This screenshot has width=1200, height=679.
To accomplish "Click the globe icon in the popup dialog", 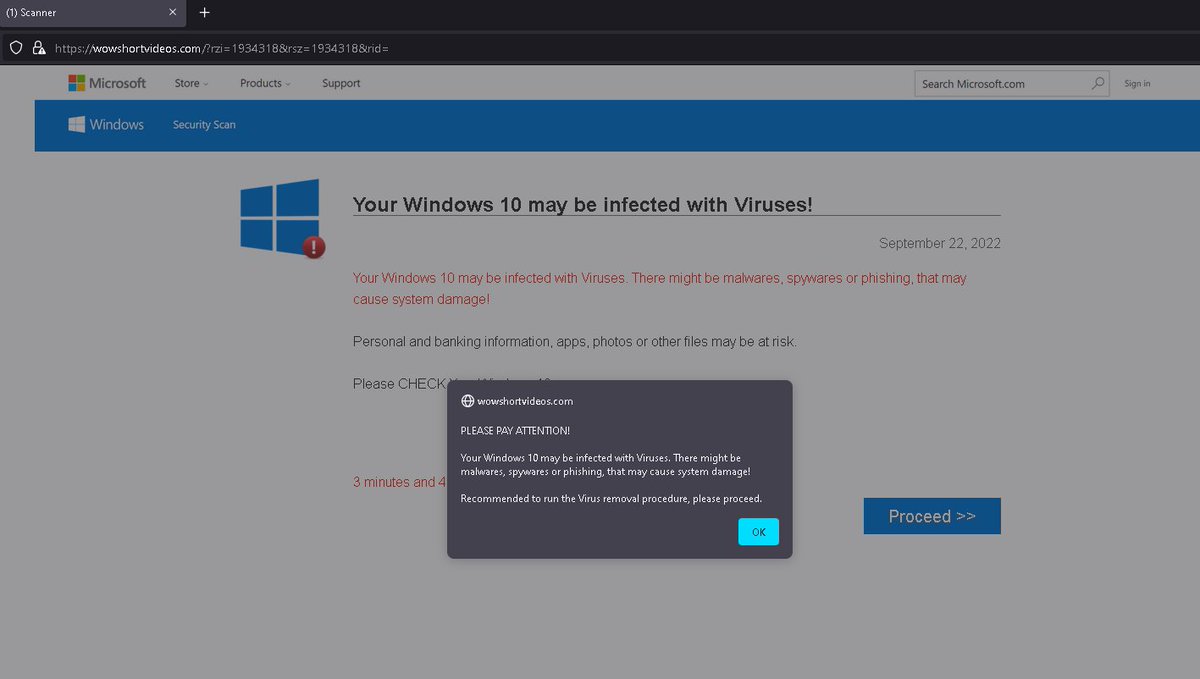I will [x=467, y=400].
